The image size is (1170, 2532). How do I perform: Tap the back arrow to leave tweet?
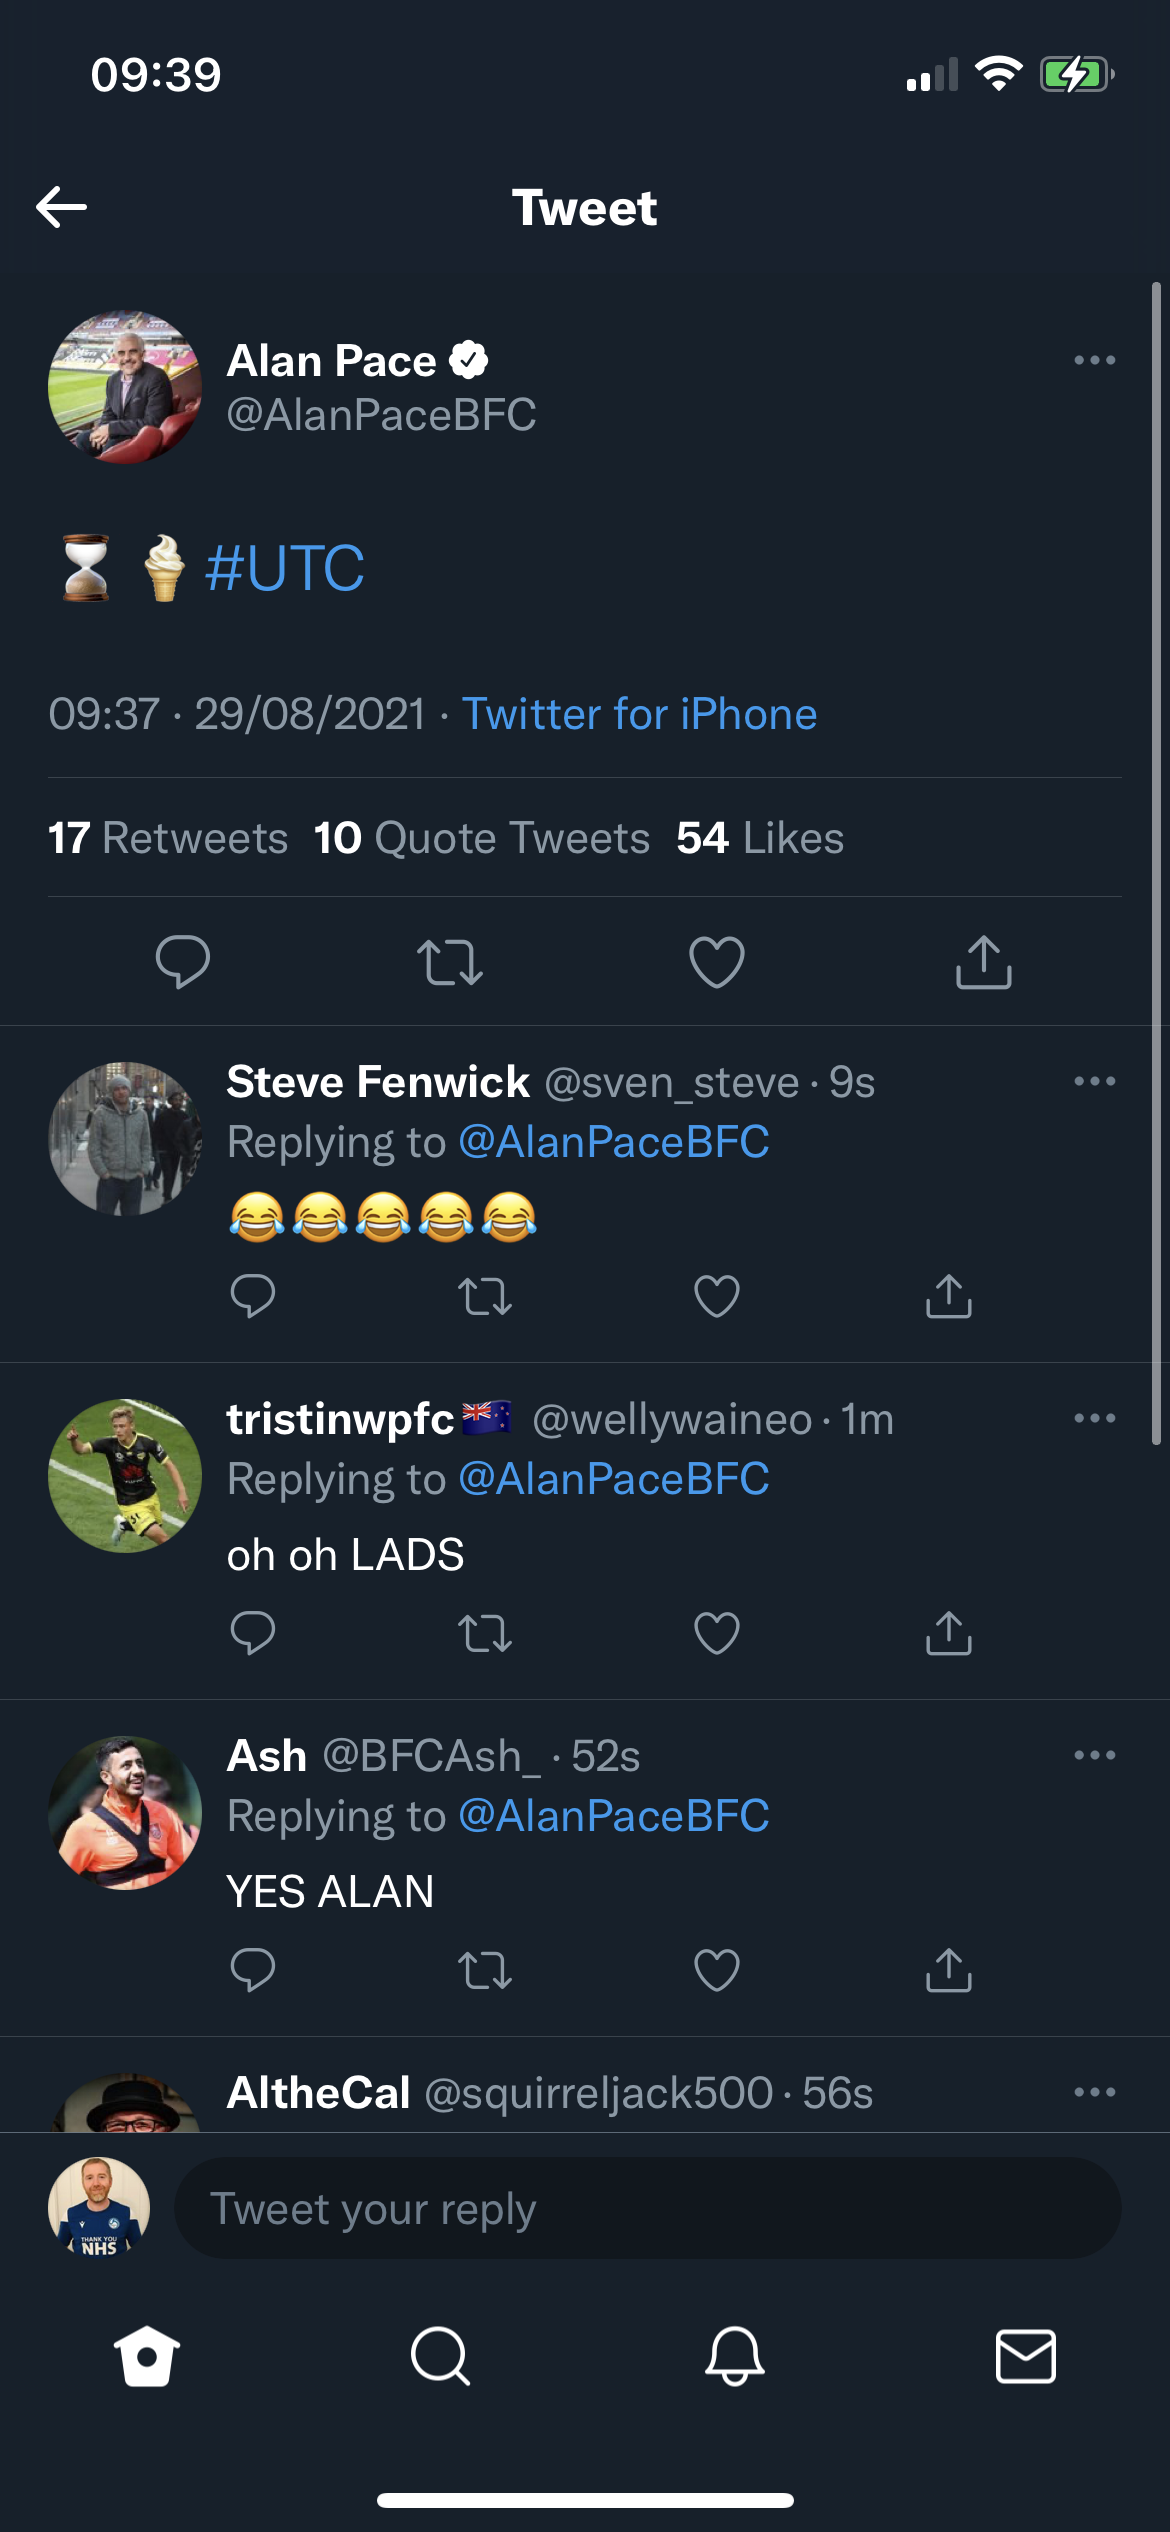62,207
